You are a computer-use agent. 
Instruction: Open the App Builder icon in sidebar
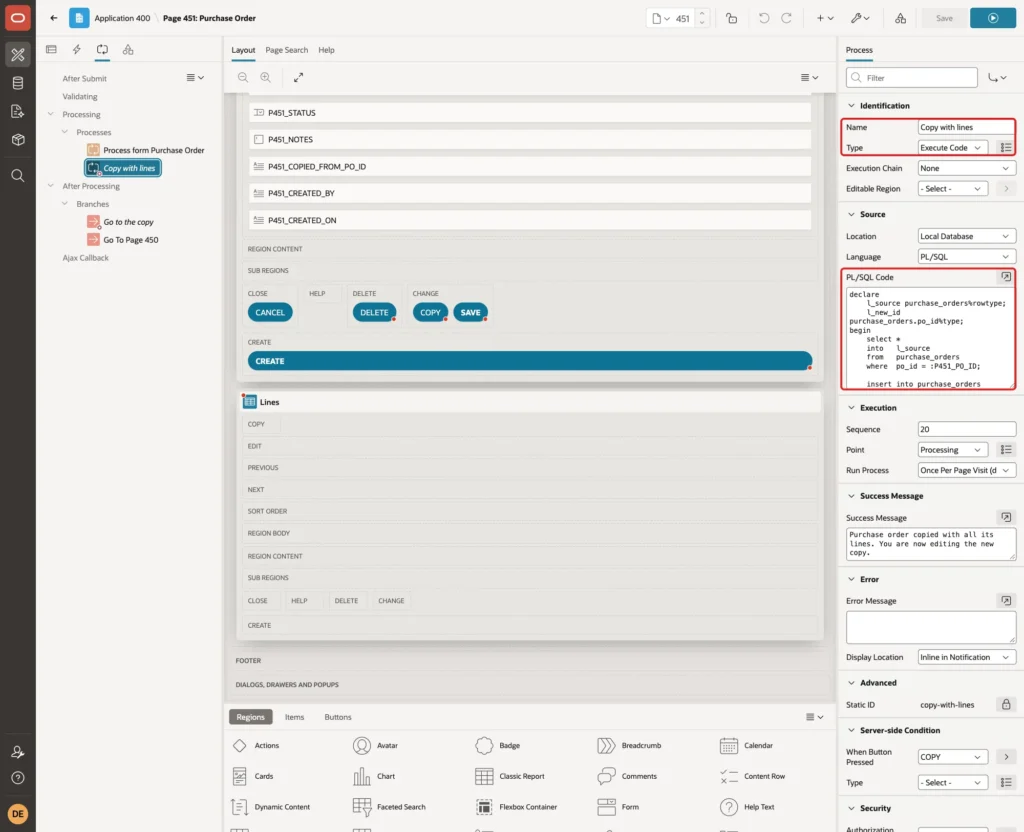point(18,55)
